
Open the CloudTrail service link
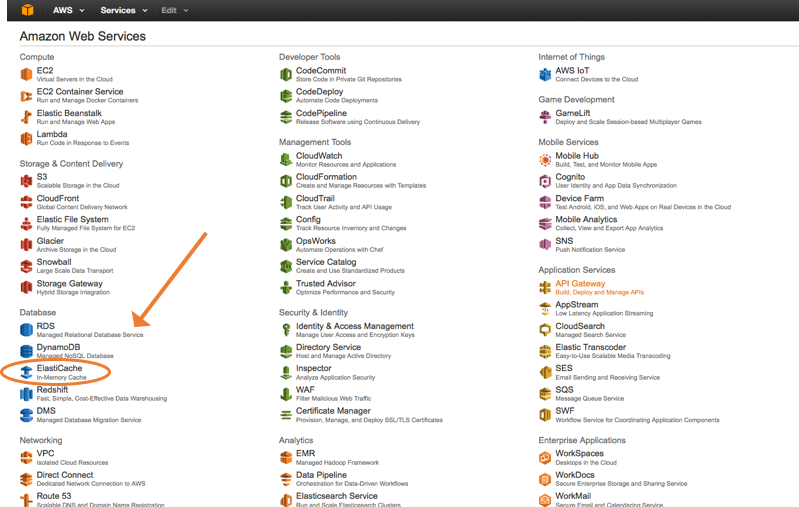315,198
